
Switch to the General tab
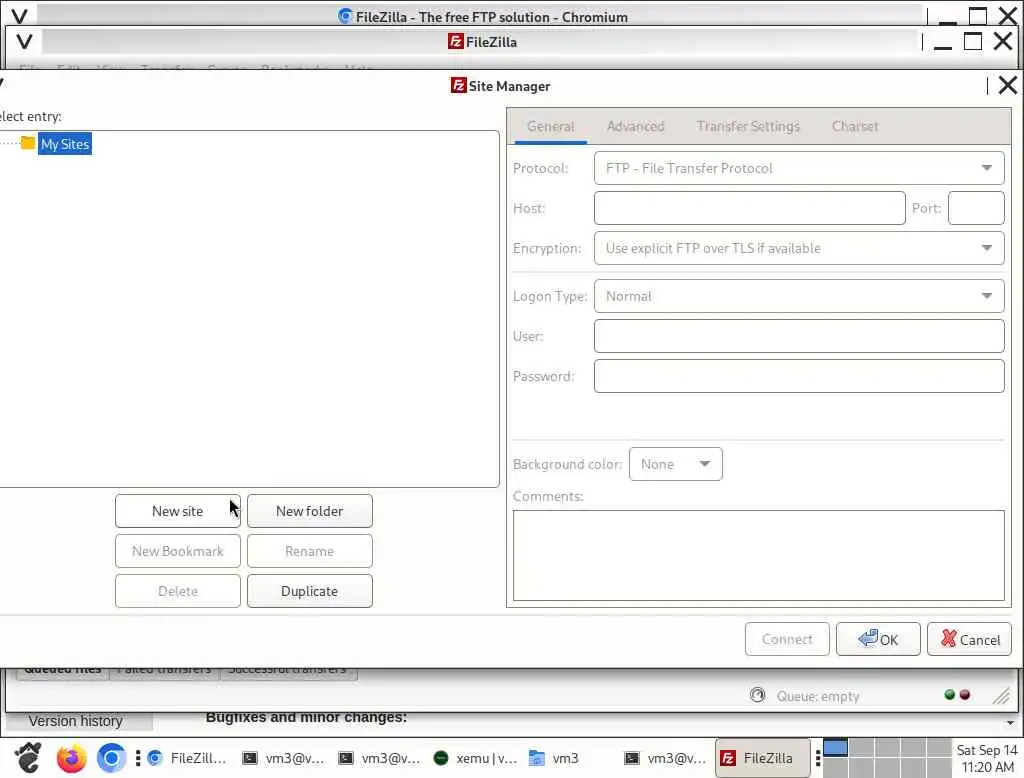point(551,126)
